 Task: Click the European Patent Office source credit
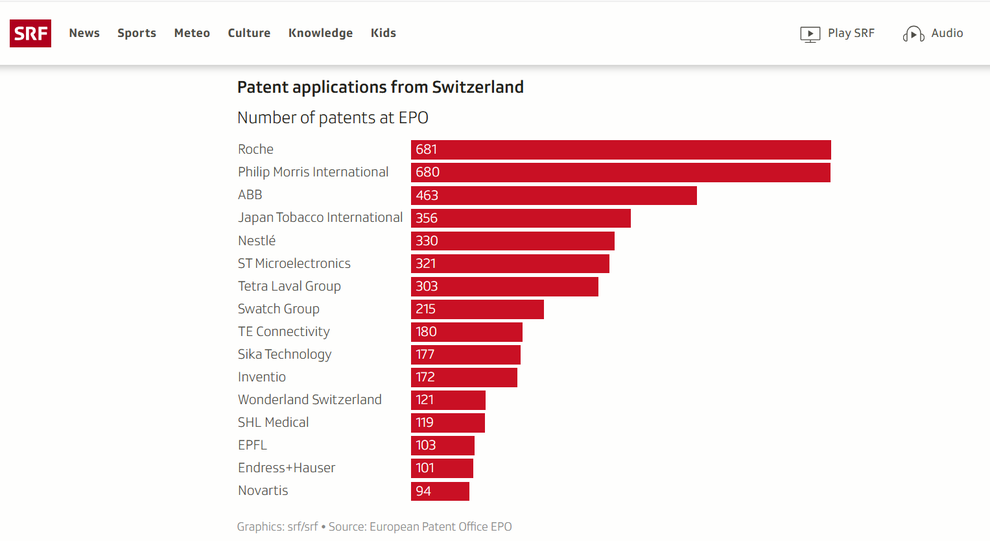(440, 526)
